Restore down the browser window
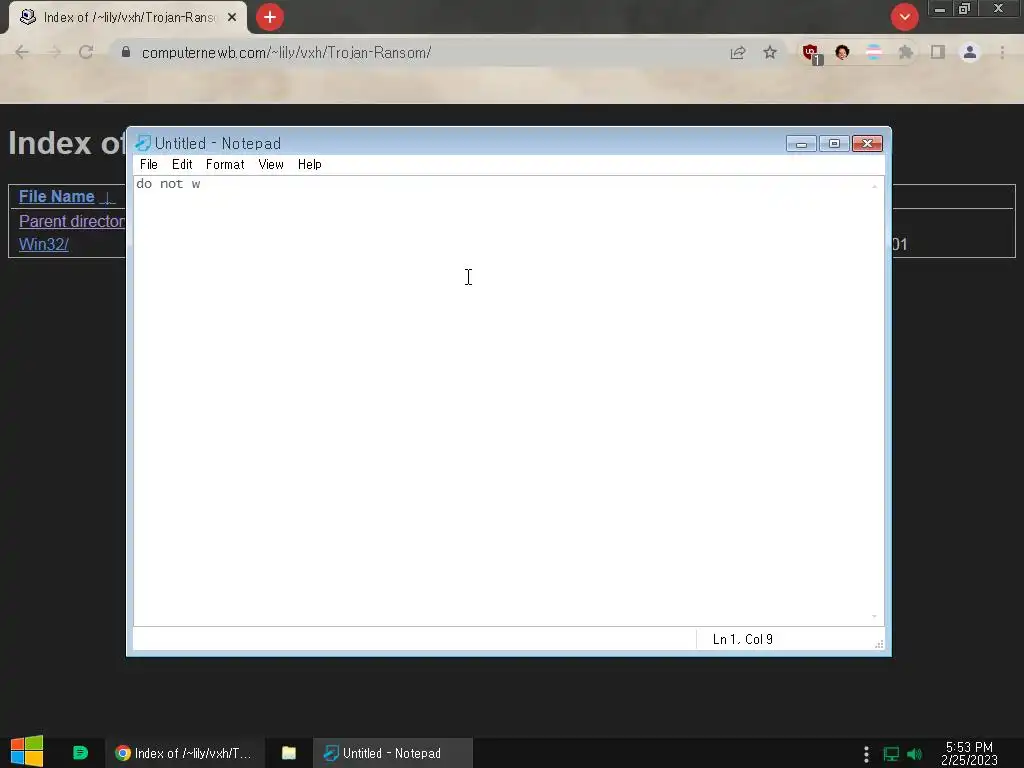The width and height of the screenshot is (1024, 768). pos(965,9)
